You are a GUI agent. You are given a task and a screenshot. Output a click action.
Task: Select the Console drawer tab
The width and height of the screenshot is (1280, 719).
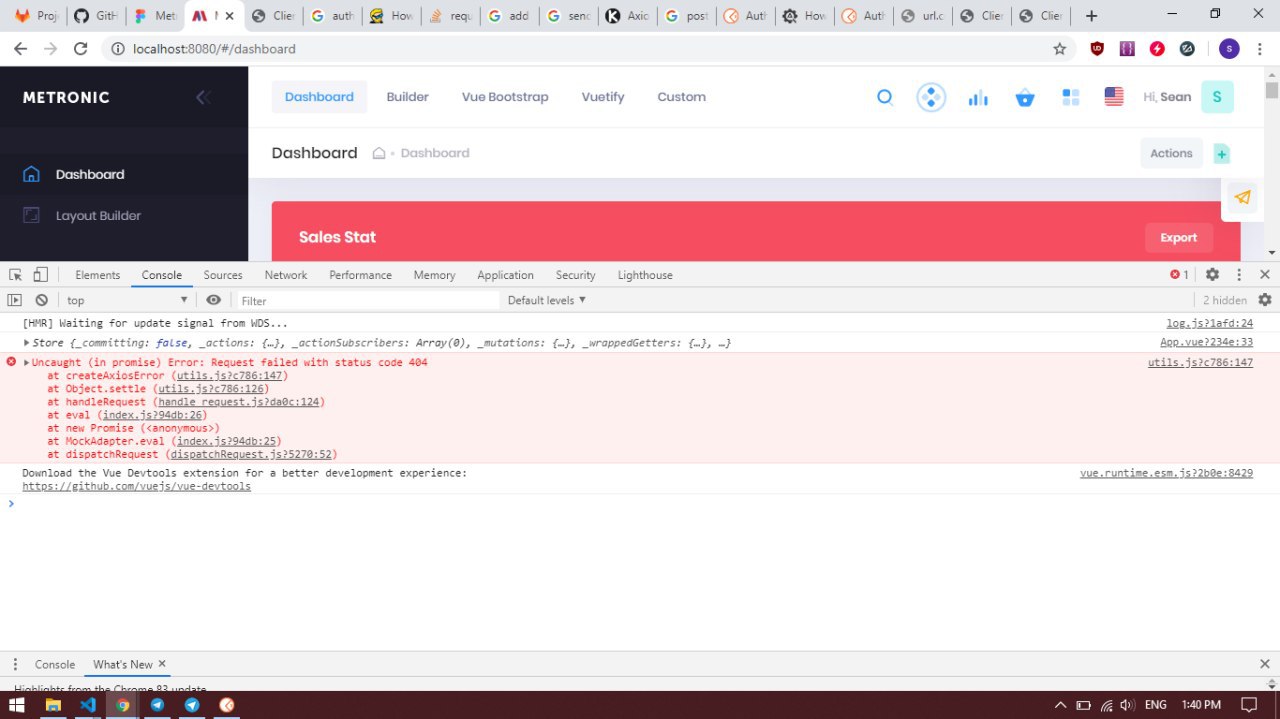point(55,664)
